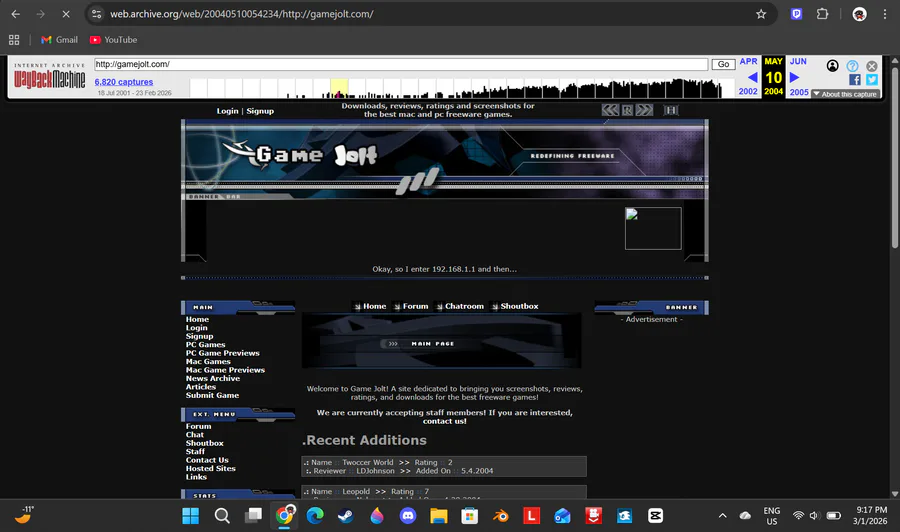Jump to the previous capture with the left arrow
Image resolution: width=900 pixels, height=532 pixels.
coord(752,77)
